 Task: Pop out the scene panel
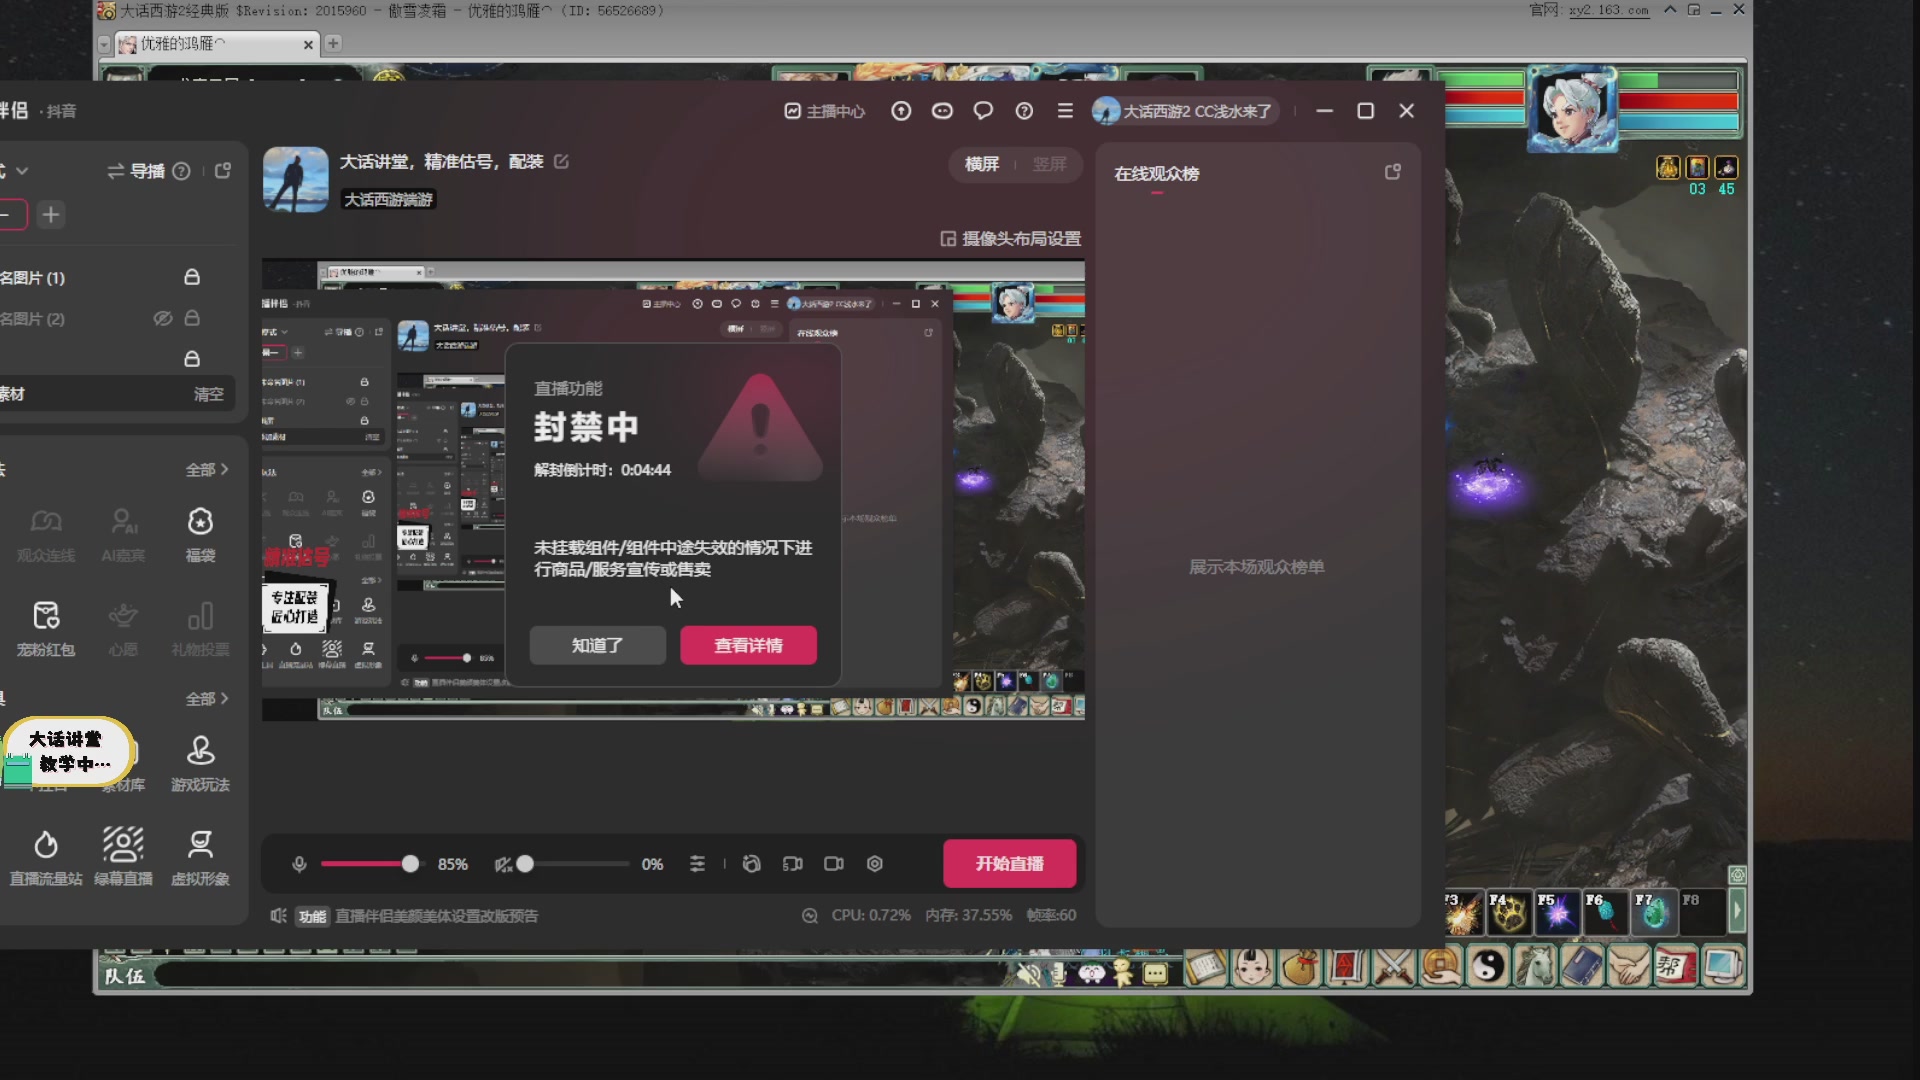point(223,171)
